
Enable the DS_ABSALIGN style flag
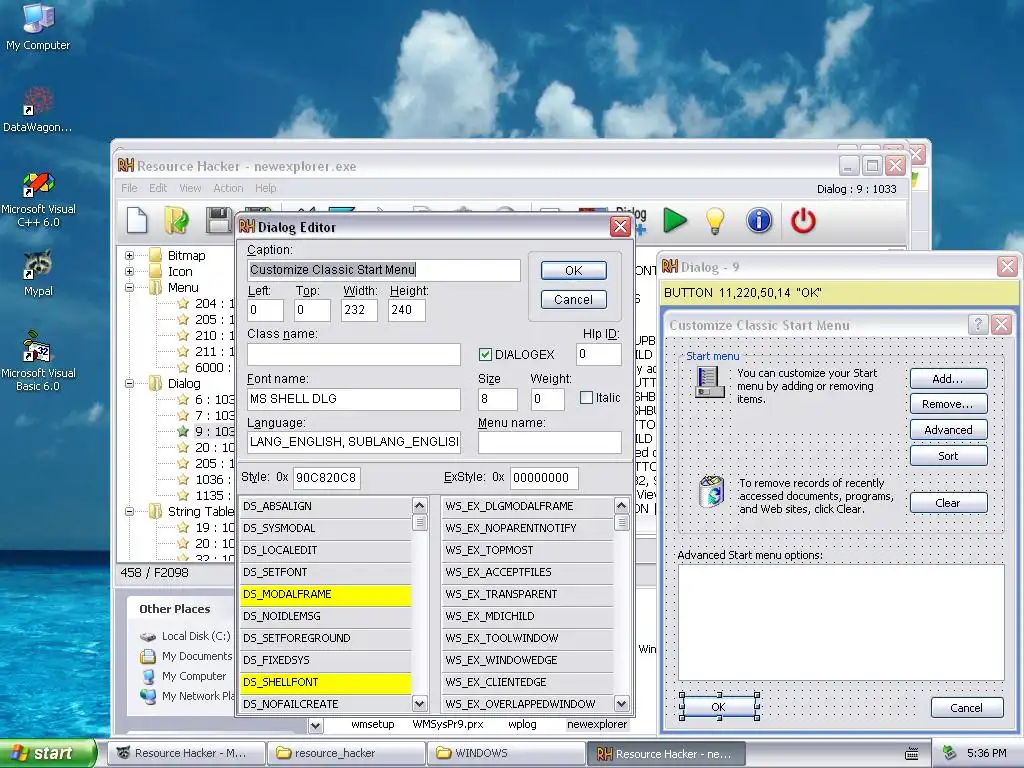coord(326,506)
